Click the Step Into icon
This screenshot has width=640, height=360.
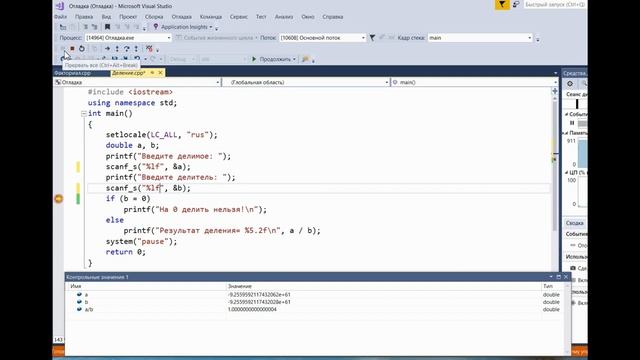coord(117,49)
